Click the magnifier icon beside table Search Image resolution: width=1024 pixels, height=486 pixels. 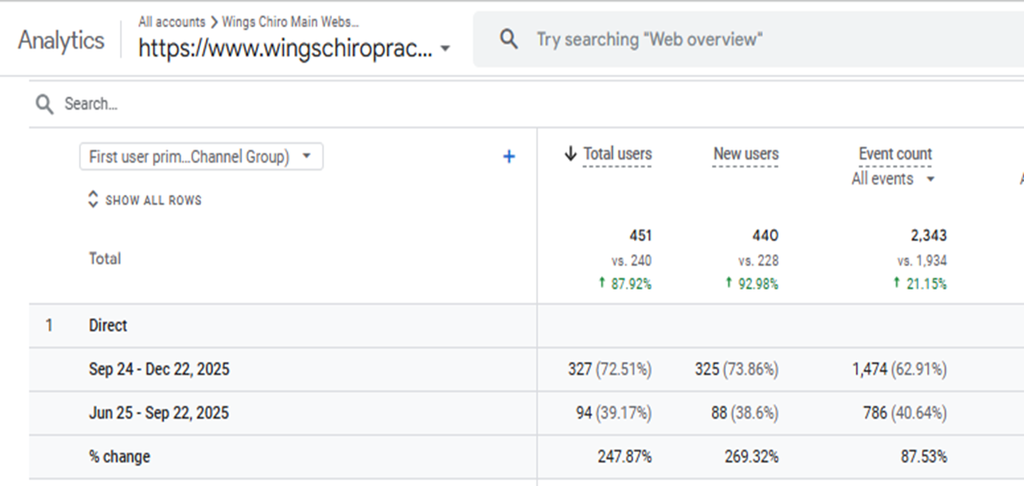pos(44,105)
